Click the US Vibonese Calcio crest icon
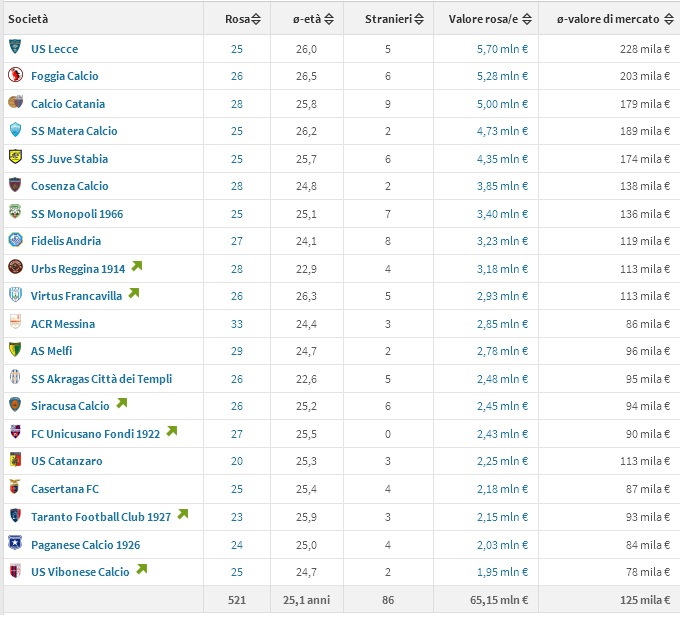The width and height of the screenshot is (684, 622). pyautogui.click(x=15, y=571)
